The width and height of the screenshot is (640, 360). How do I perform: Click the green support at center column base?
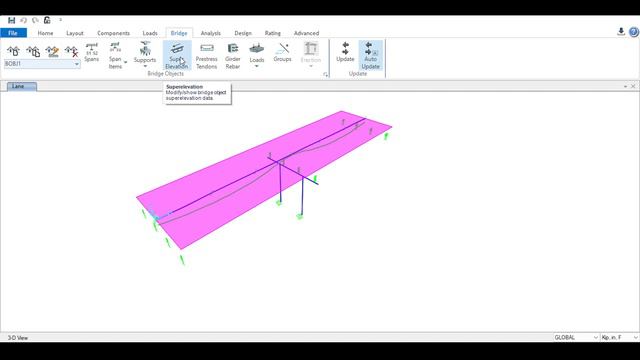[x=279, y=202]
